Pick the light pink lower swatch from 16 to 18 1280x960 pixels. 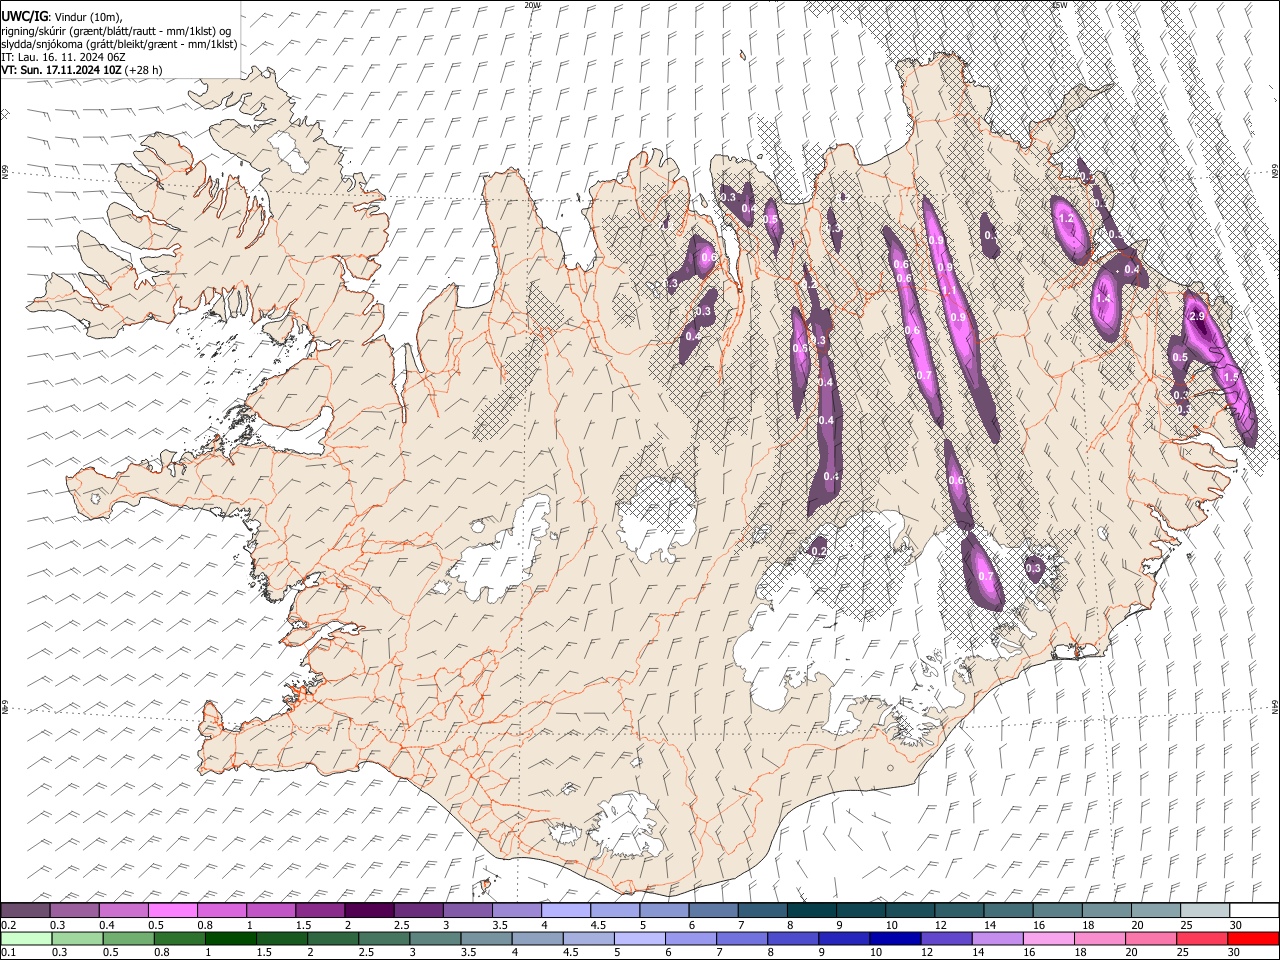(1050, 939)
